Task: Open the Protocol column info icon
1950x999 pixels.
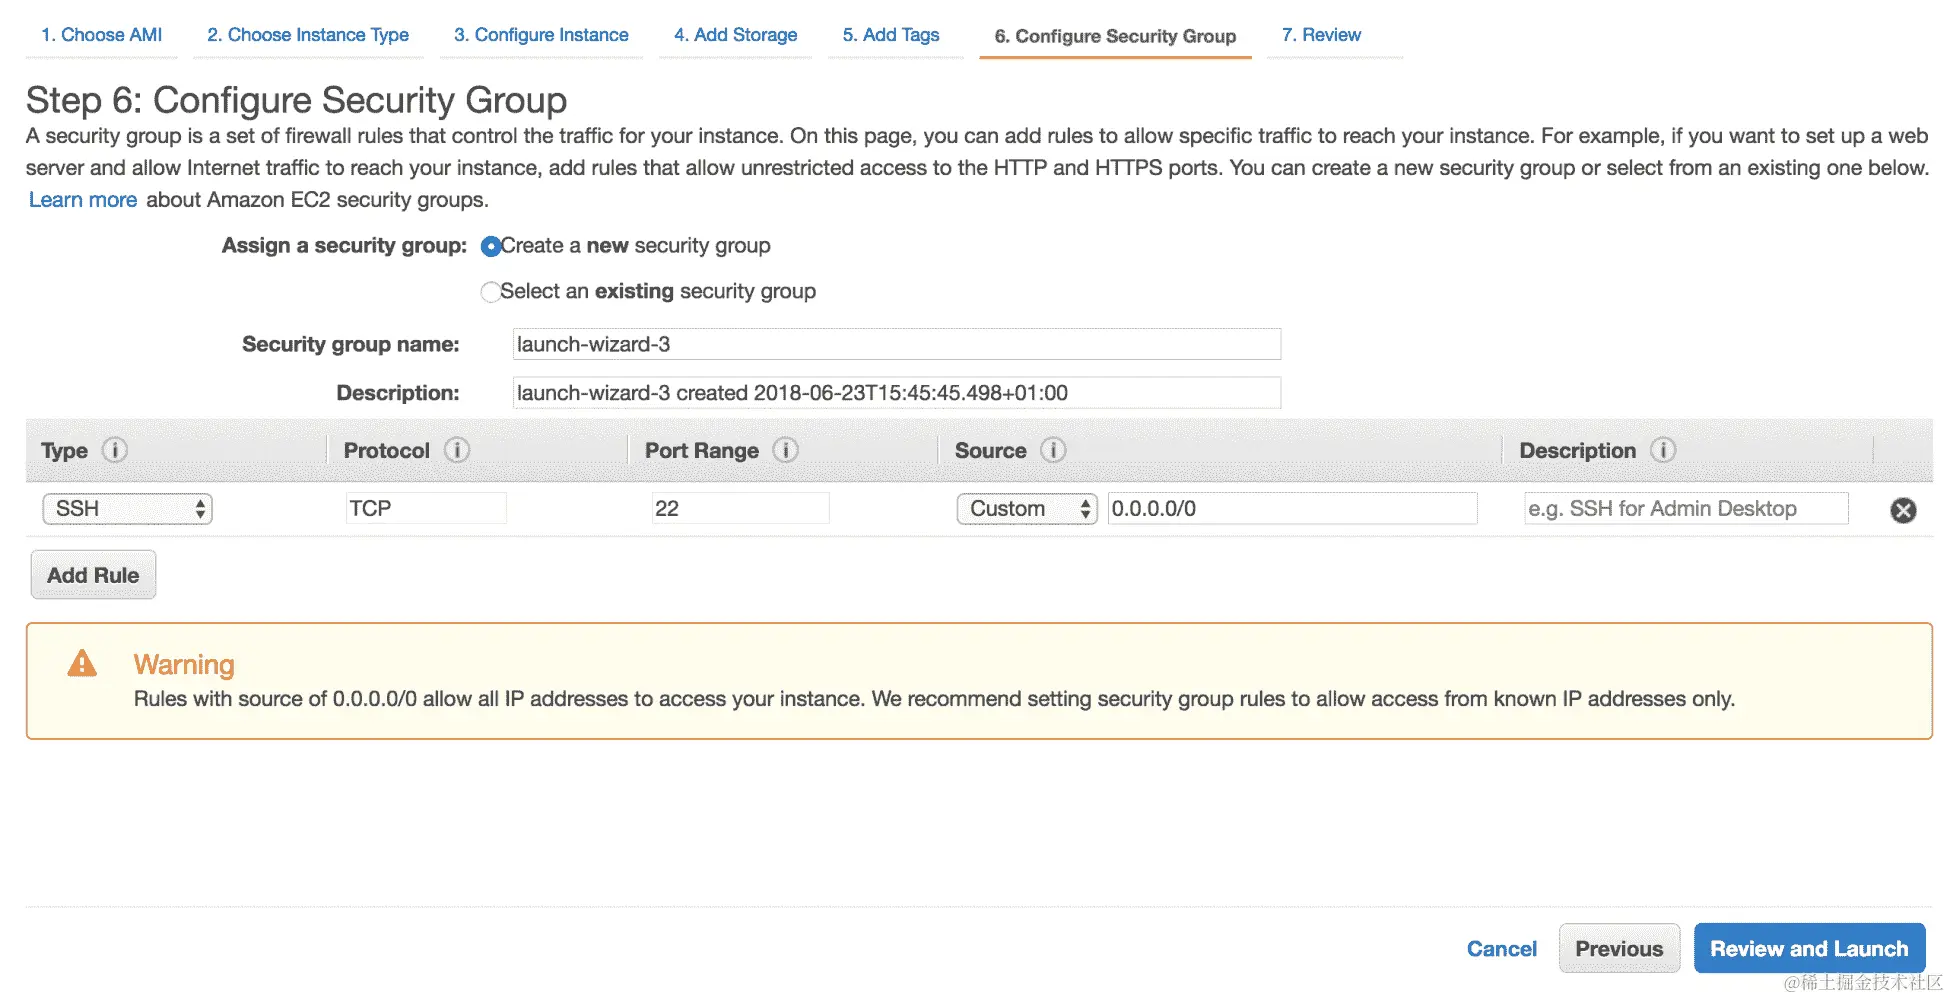Action: [457, 450]
